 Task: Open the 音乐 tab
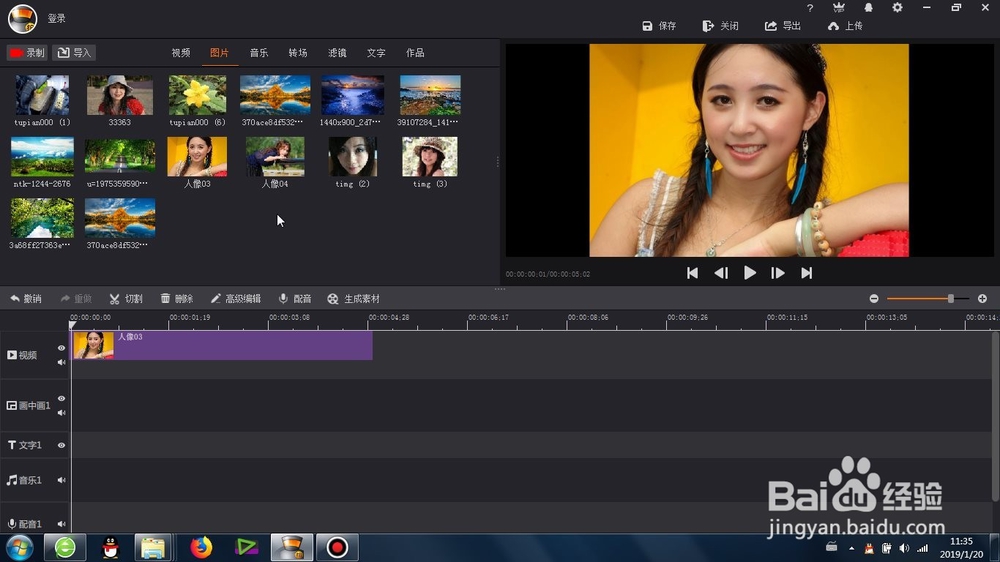[x=258, y=53]
